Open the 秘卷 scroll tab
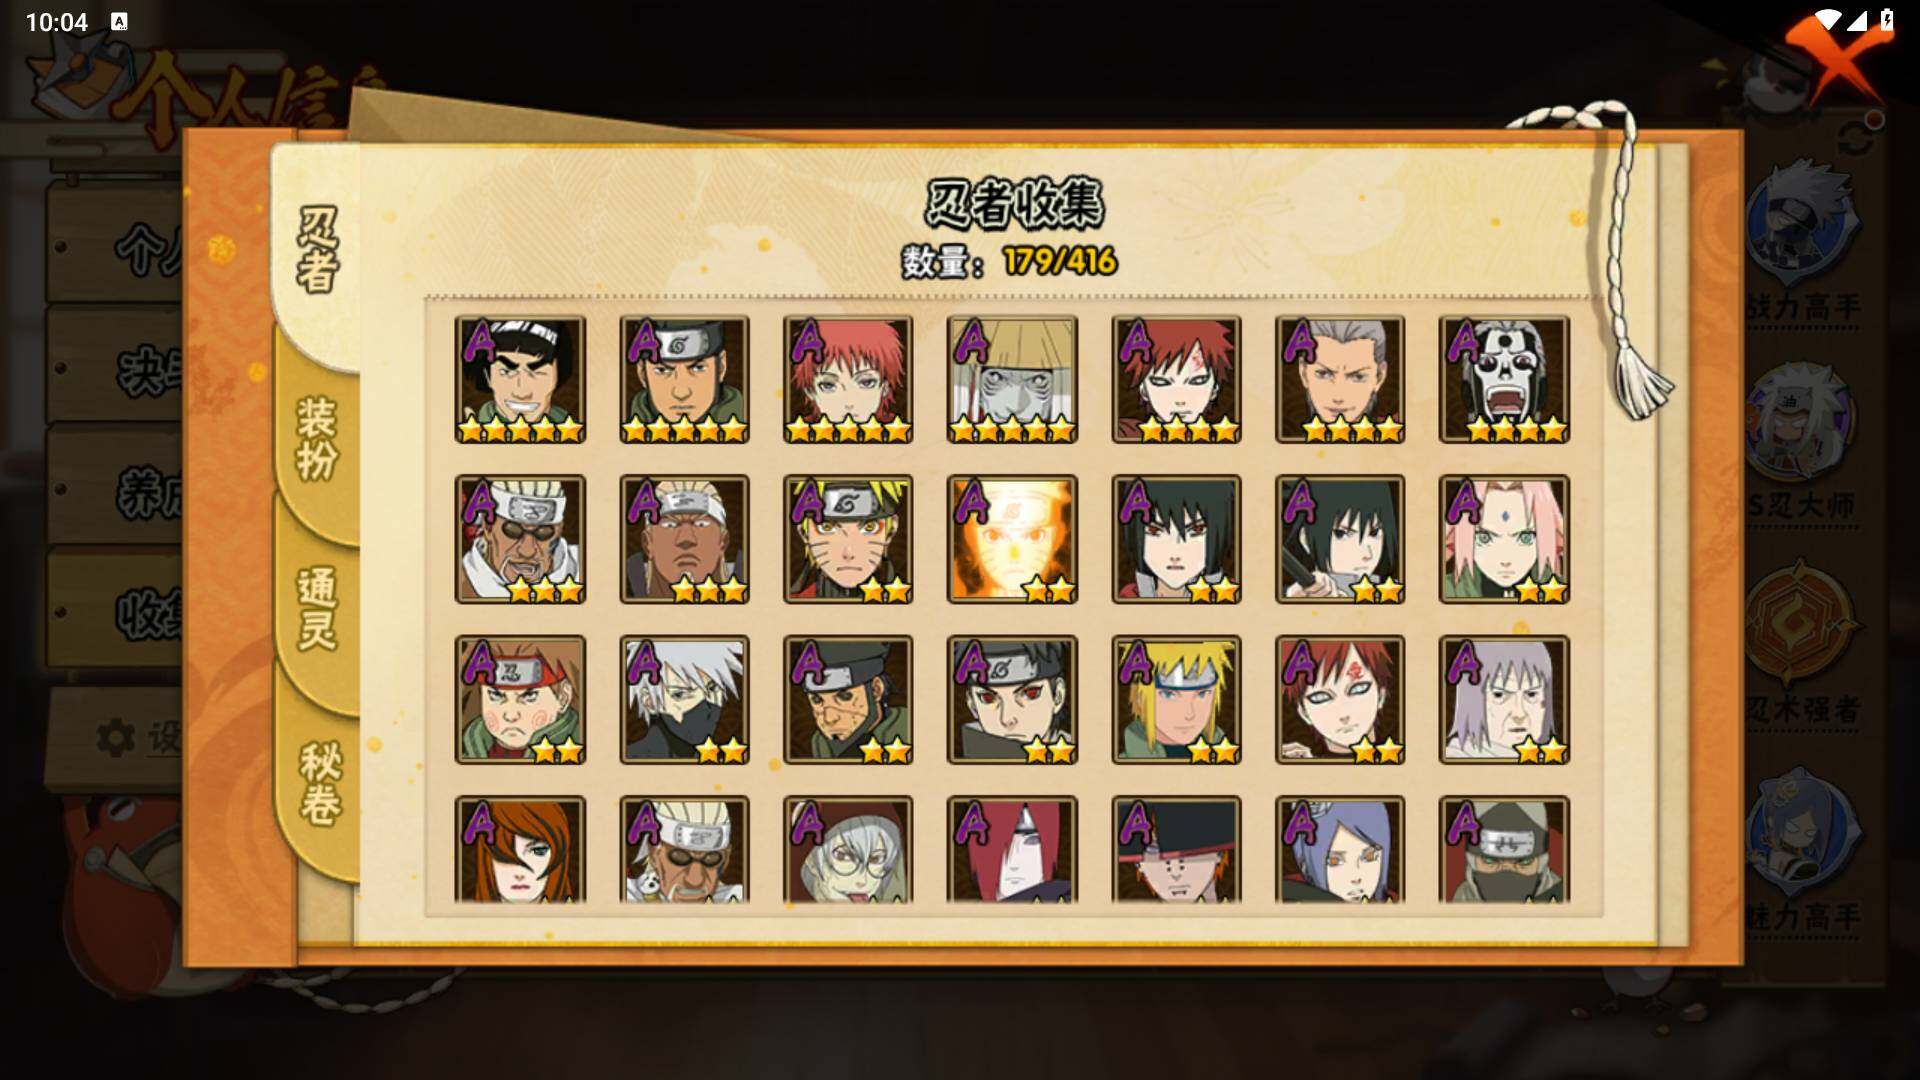This screenshot has width=1920, height=1080. point(320,783)
